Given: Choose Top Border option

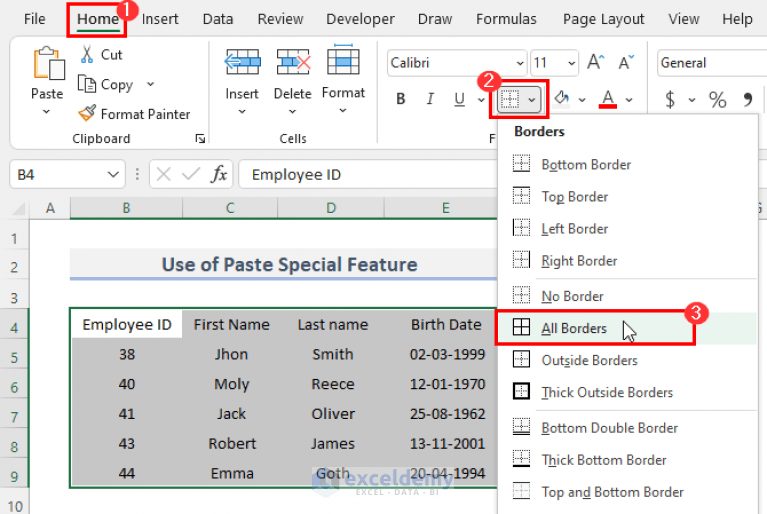Looking at the screenshot, I should pos(628,197).
